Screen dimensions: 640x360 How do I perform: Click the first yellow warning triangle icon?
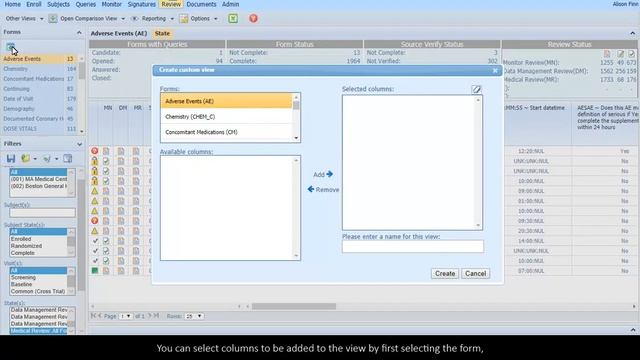click(95, 191)
